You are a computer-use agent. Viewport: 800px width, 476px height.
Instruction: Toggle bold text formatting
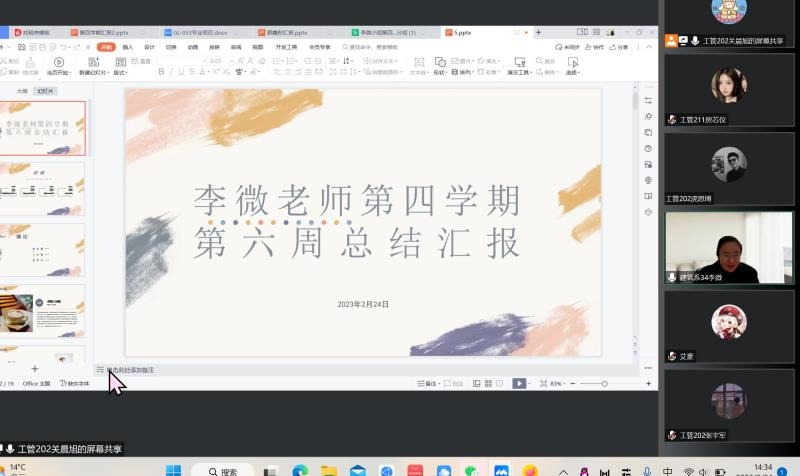[x=161, y=72]
